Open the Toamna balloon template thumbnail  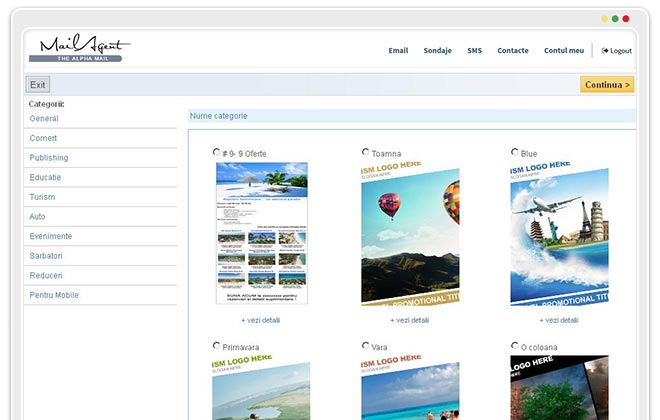[x=410, y=233]
